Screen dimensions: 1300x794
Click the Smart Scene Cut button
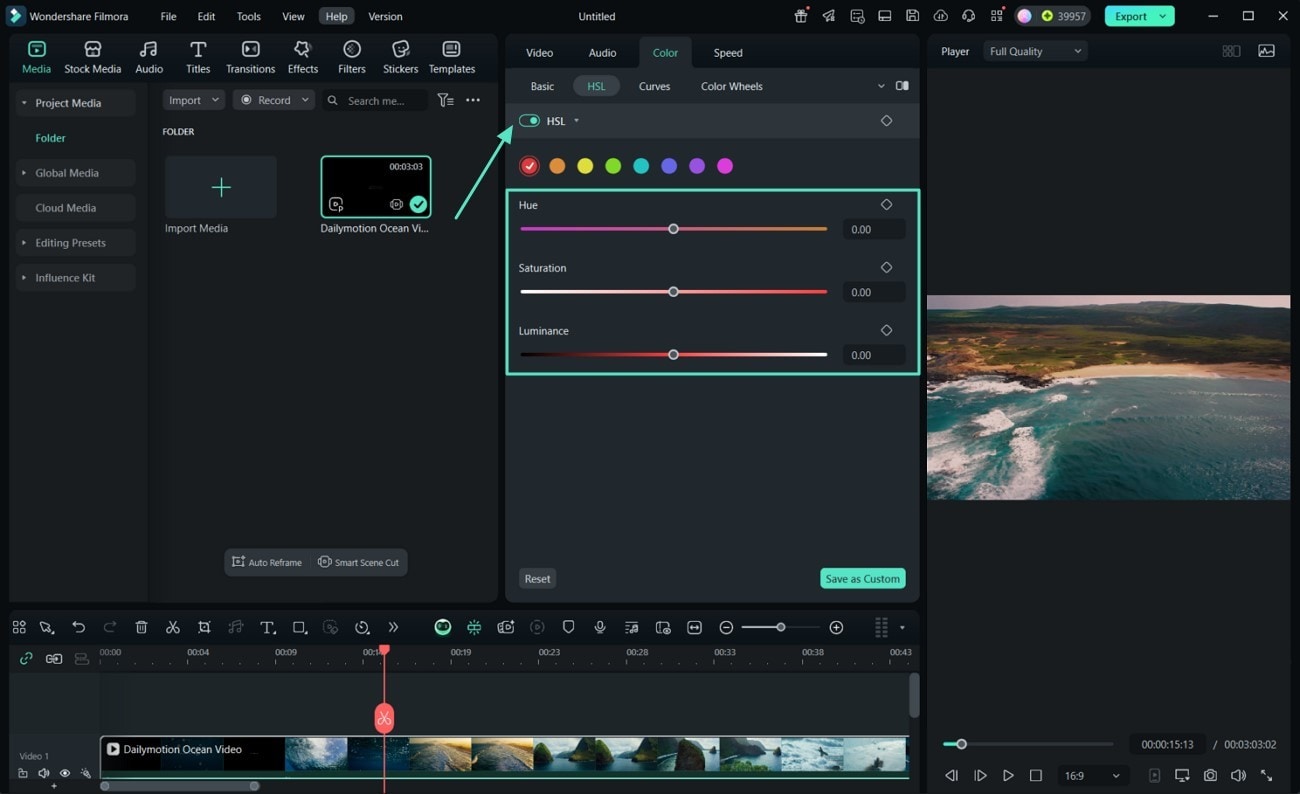358,562
